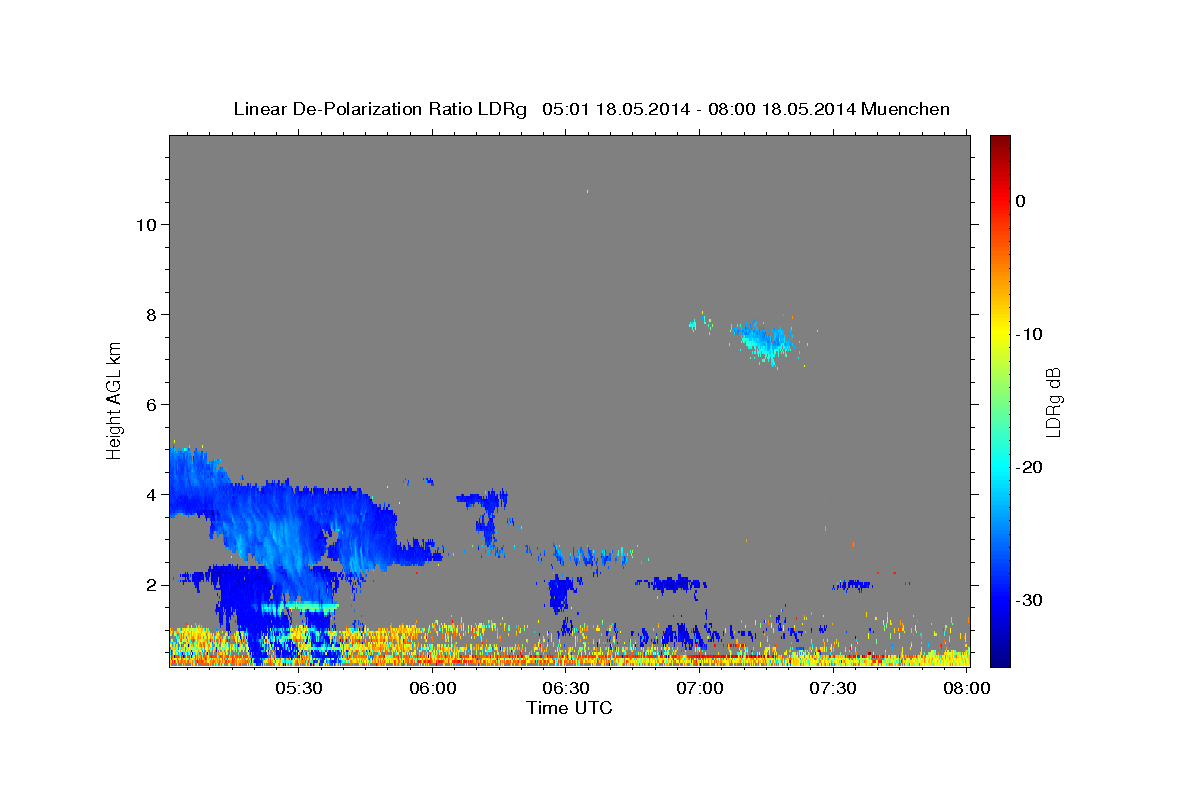This screenshot has height=800, width=1200.
Task: Click the colorbar tick label -30
Action: pyautogui.click(x=1031, y=600)
